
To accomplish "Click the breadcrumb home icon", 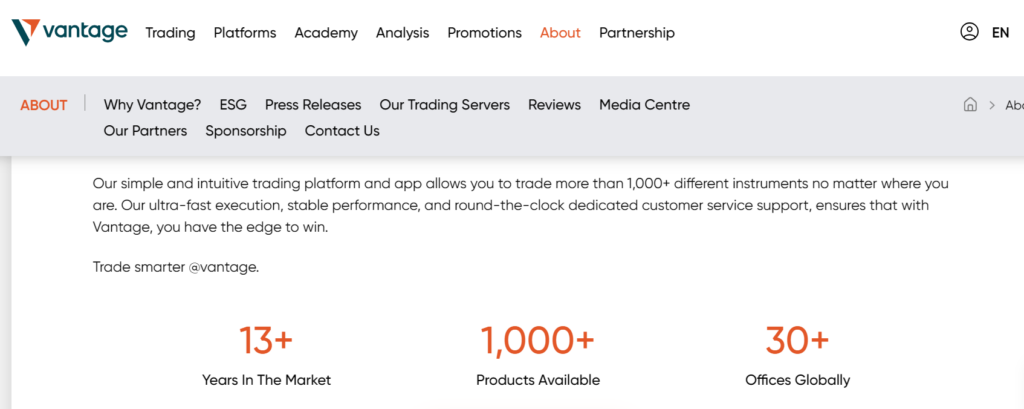I will 970,105.
